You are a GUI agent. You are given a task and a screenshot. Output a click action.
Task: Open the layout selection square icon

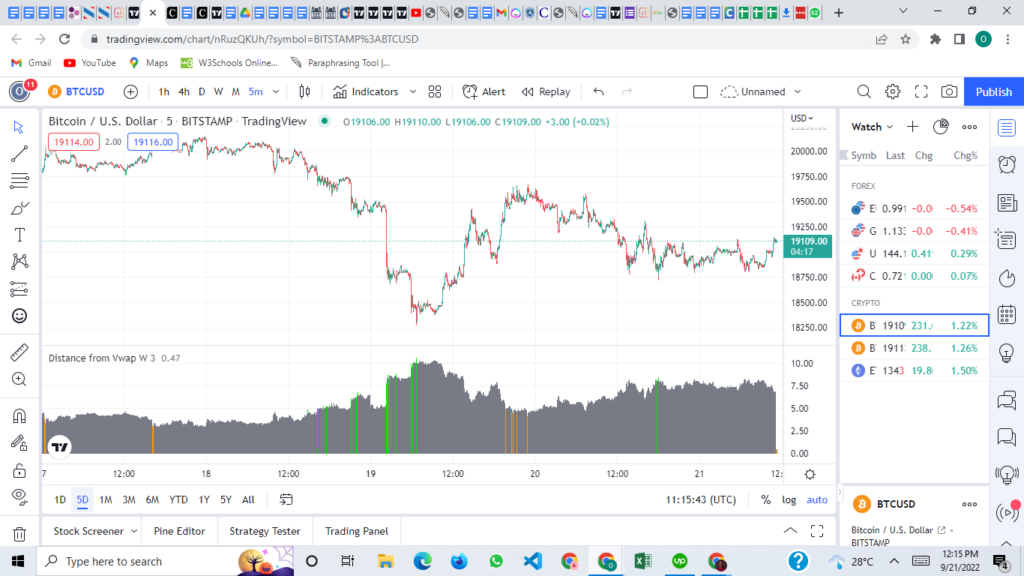pos(700,92)
